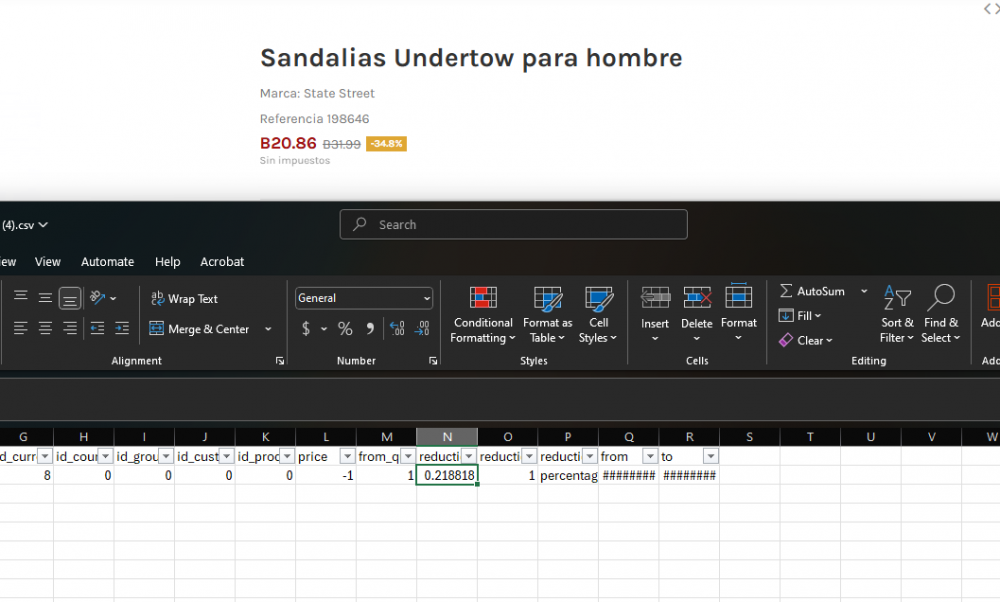Screen dimensions: 1000x602
Task: Open the Clear menu
Action: [x=805, y=341]
